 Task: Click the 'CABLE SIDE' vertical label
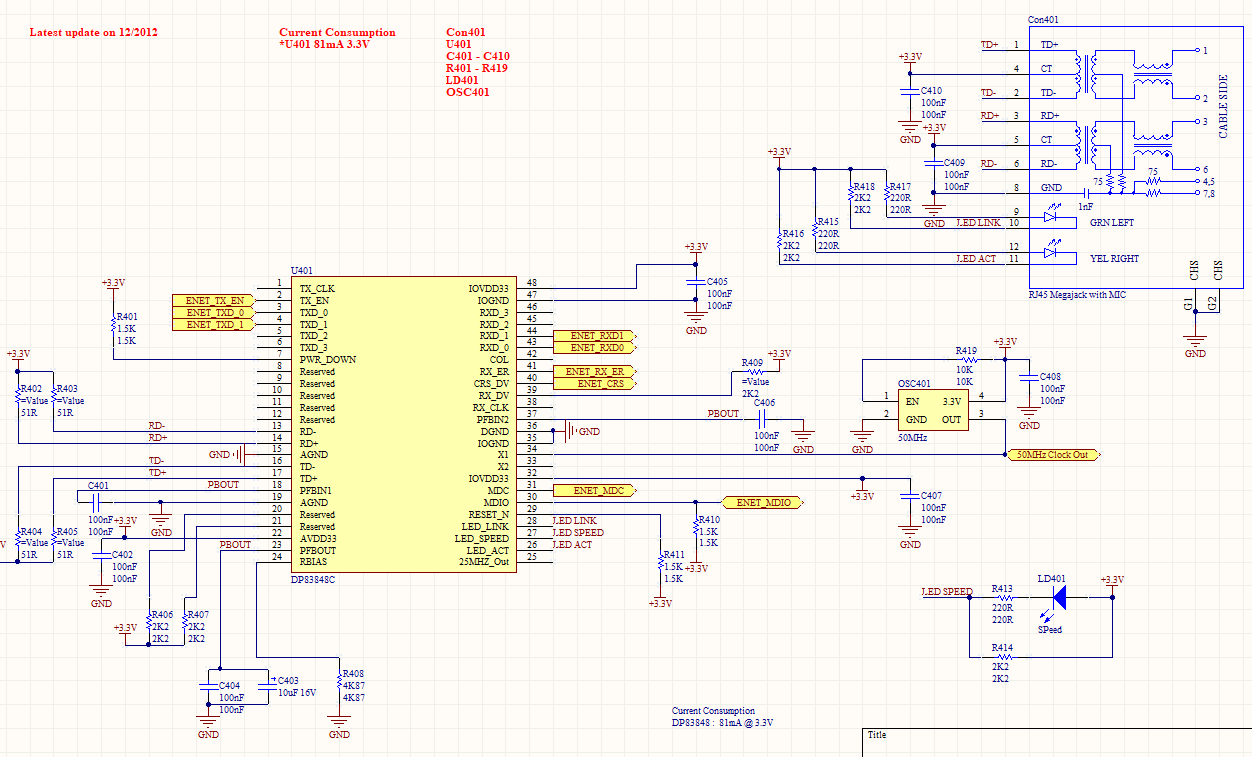[1223, 106]
